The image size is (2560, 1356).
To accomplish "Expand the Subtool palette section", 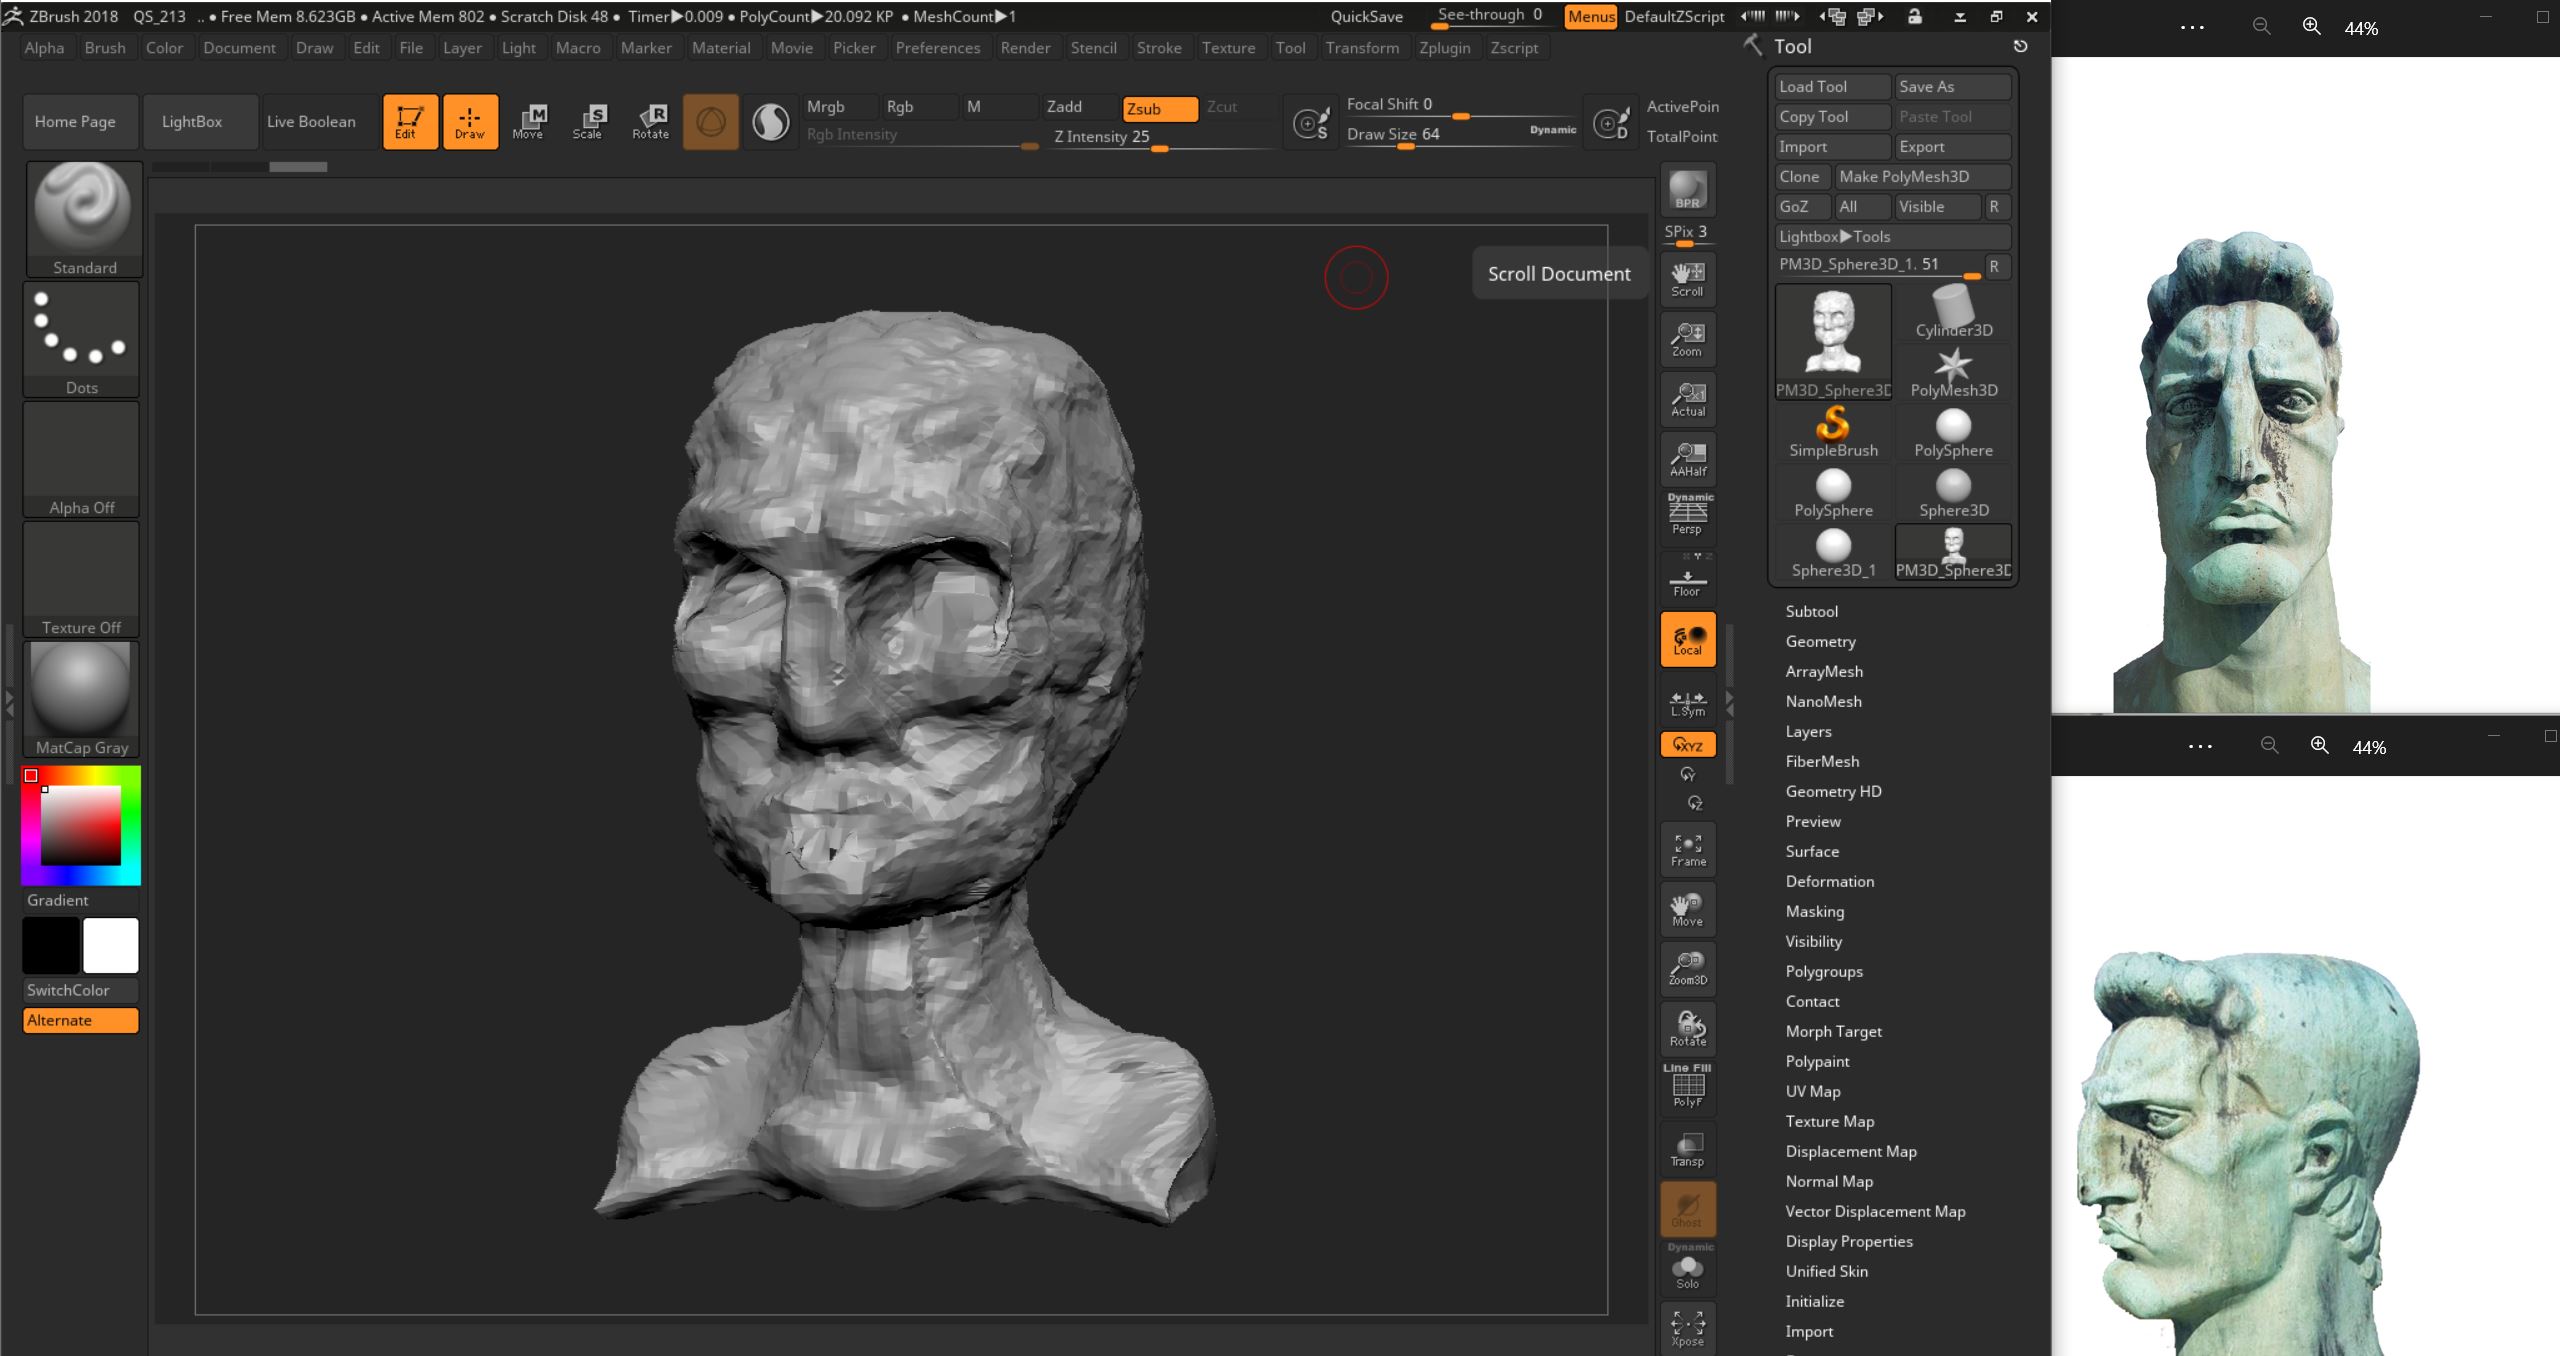I will click(x=1811, y=611).
